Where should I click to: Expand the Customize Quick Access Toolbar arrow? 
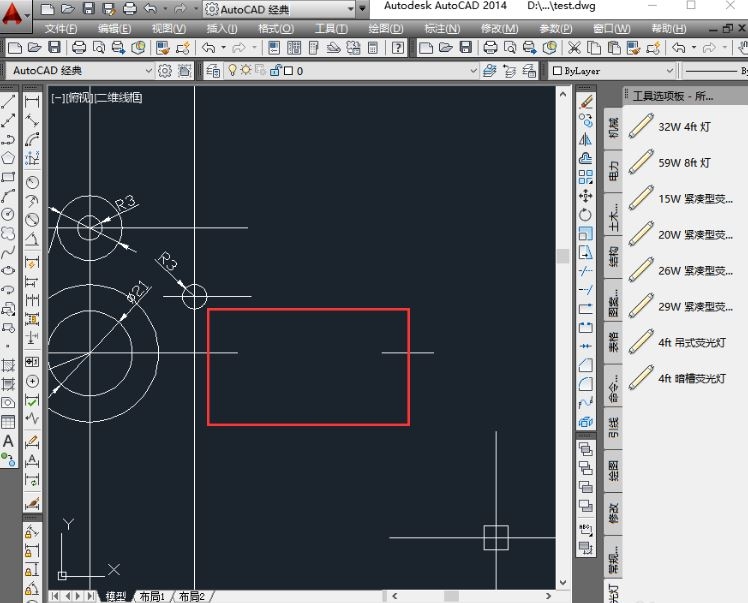[362, 9]
